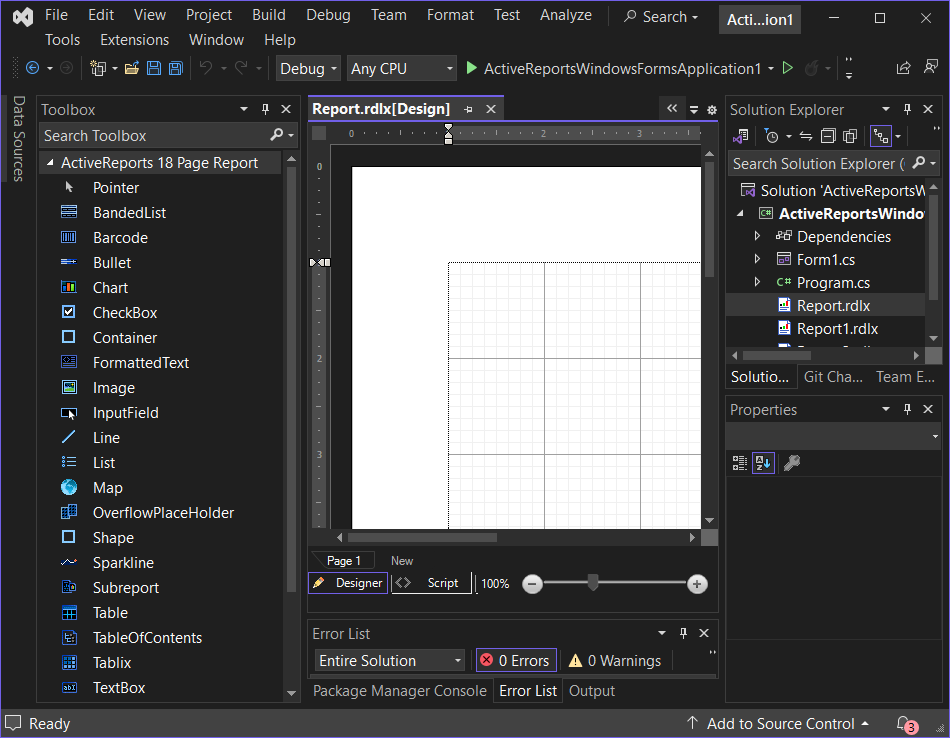950x738 pixels.
Task: Select the Barcode toolbox item
Action: [120, 238]
